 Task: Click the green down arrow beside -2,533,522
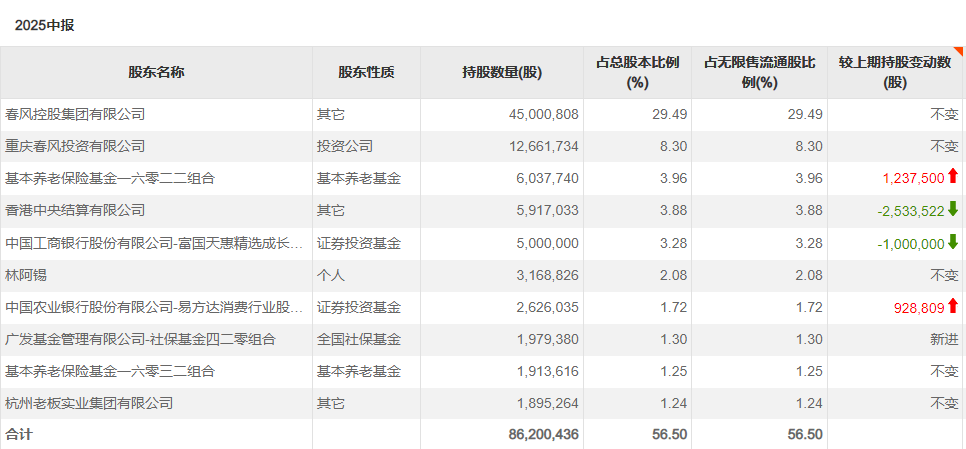[953, 209]
